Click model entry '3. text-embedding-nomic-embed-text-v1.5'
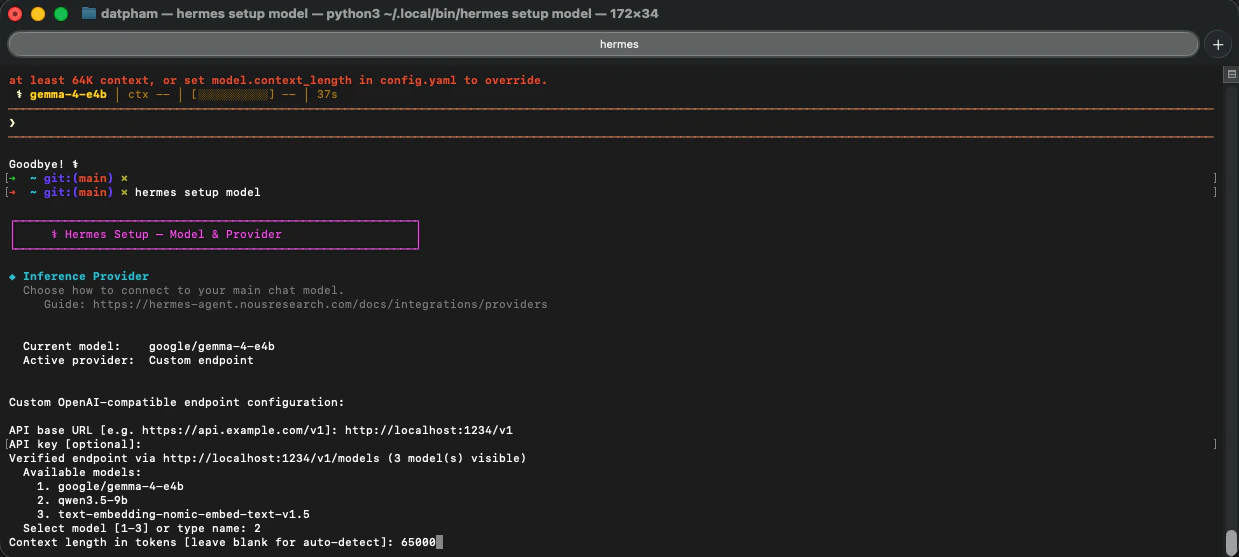The height and width of the screenshot is (557, 1239). click(173, 514)
